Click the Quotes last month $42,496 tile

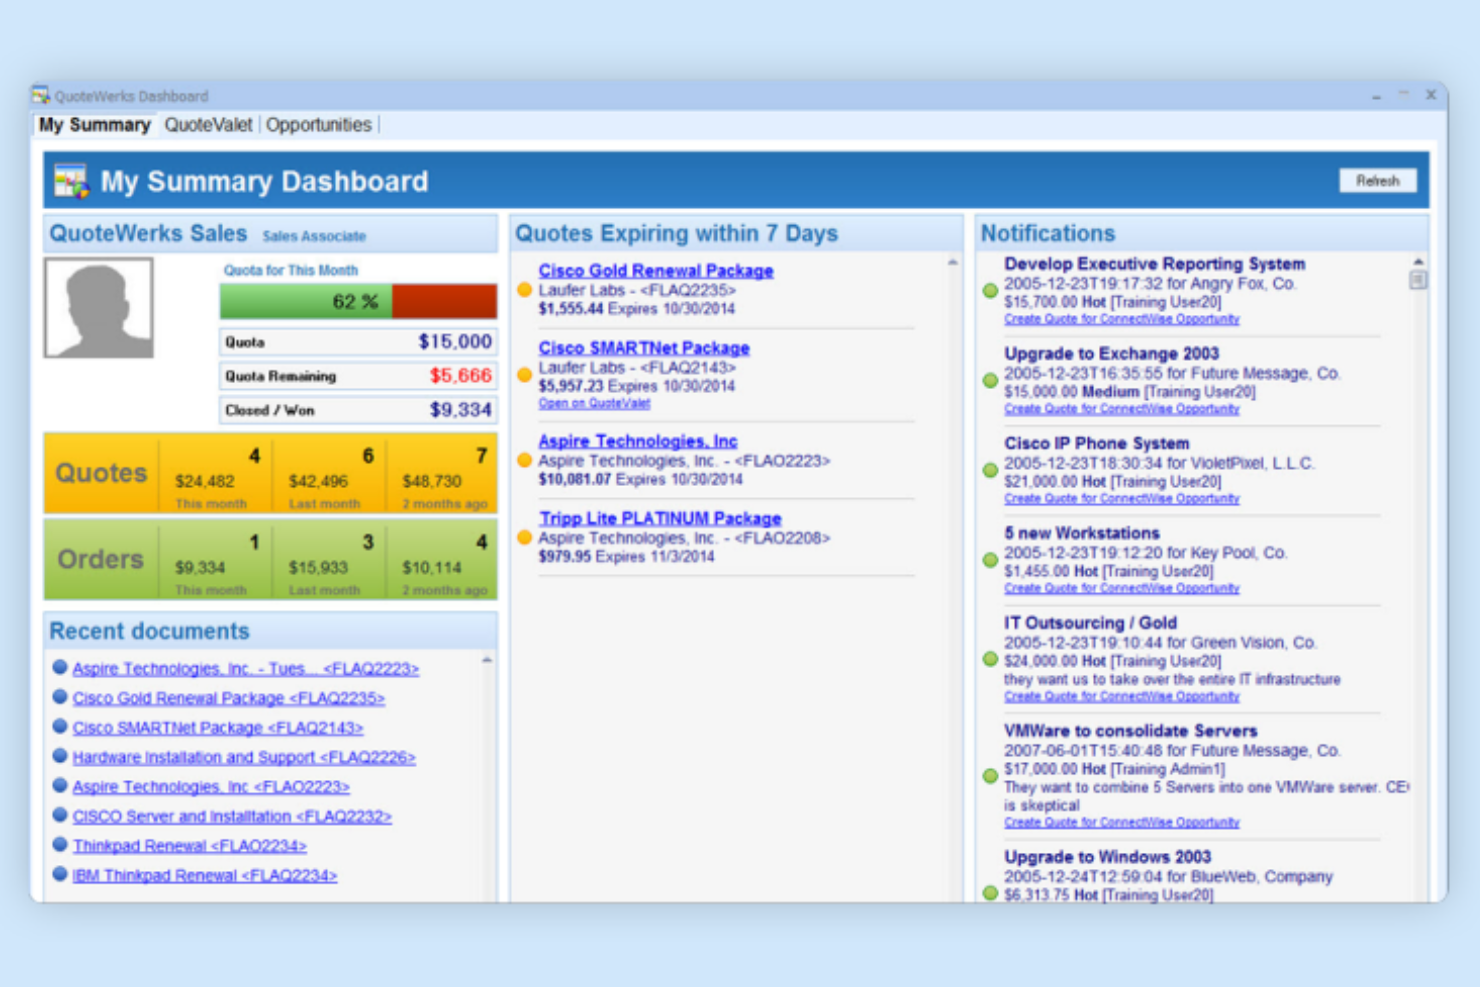click(328, 475)
